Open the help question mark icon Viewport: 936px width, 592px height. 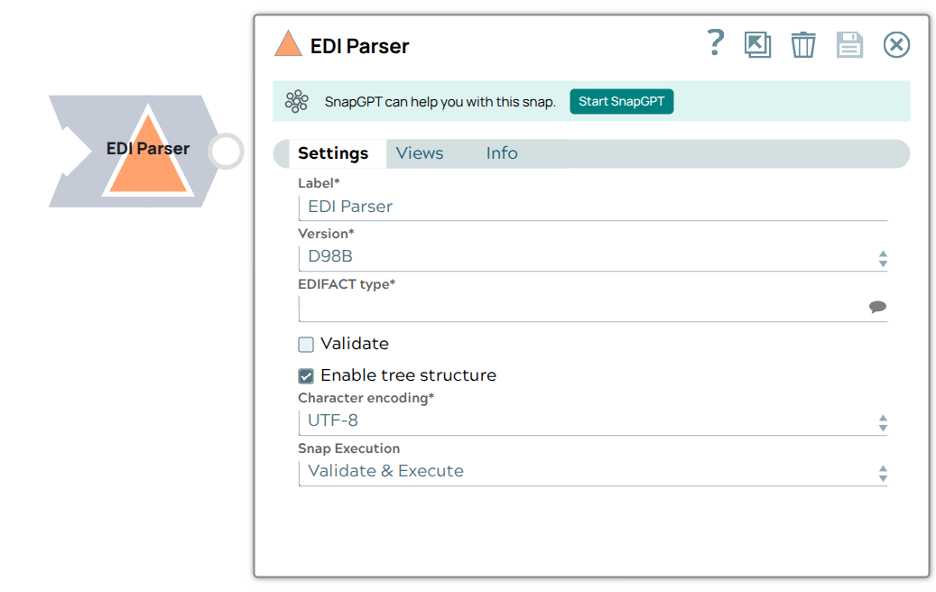[x=715, y=43]
